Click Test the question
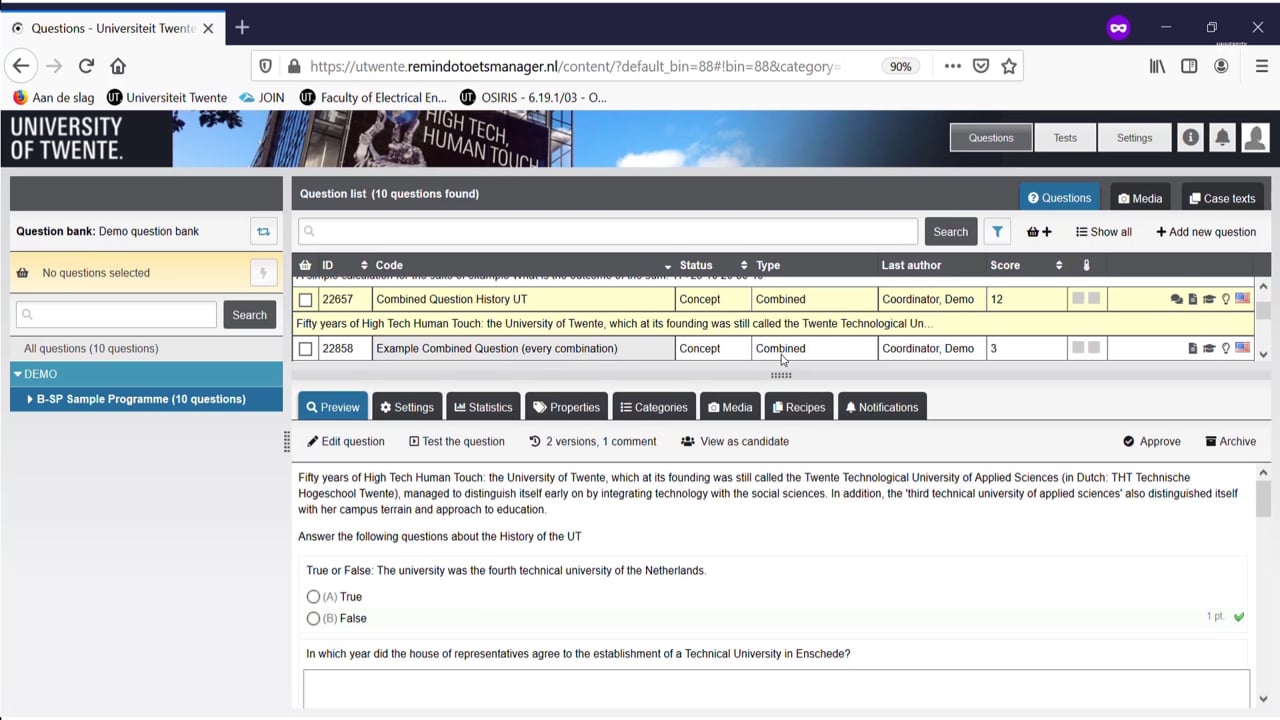Viewport: 1280px width, 720px height. coord(457,441)
